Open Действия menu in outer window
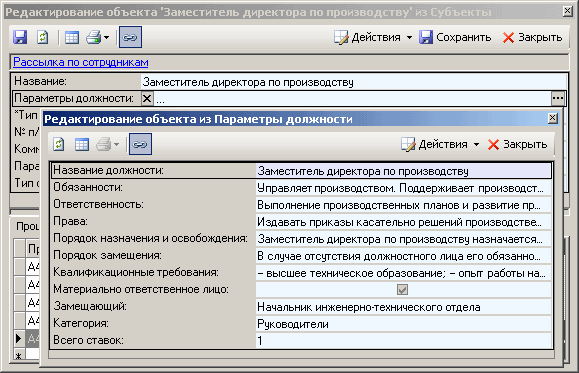Viewport: 579px width, 373px height. point(373,37)
